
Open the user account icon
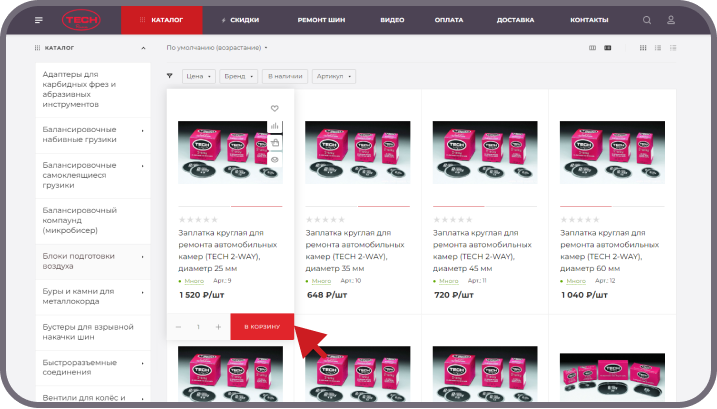pos(671,20)
